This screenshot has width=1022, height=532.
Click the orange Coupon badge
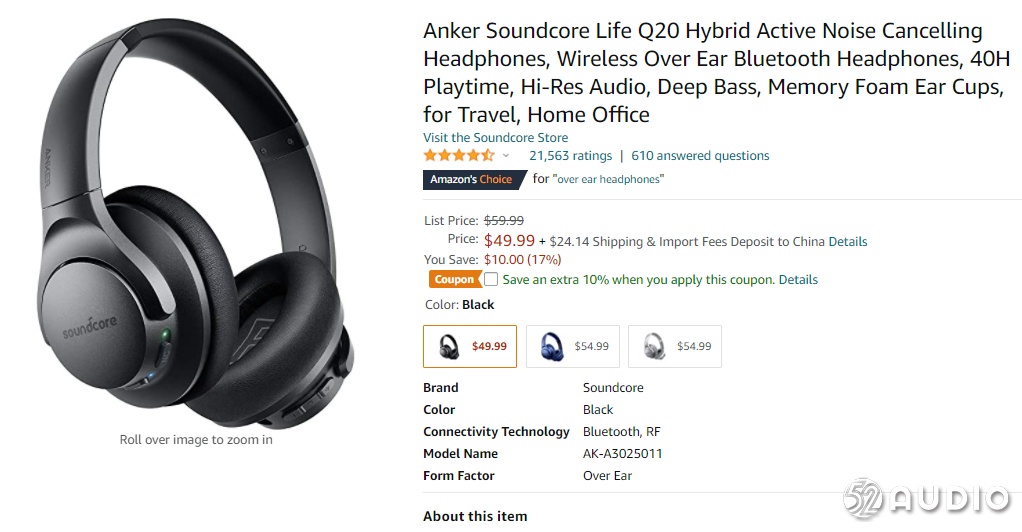[454, 280]
